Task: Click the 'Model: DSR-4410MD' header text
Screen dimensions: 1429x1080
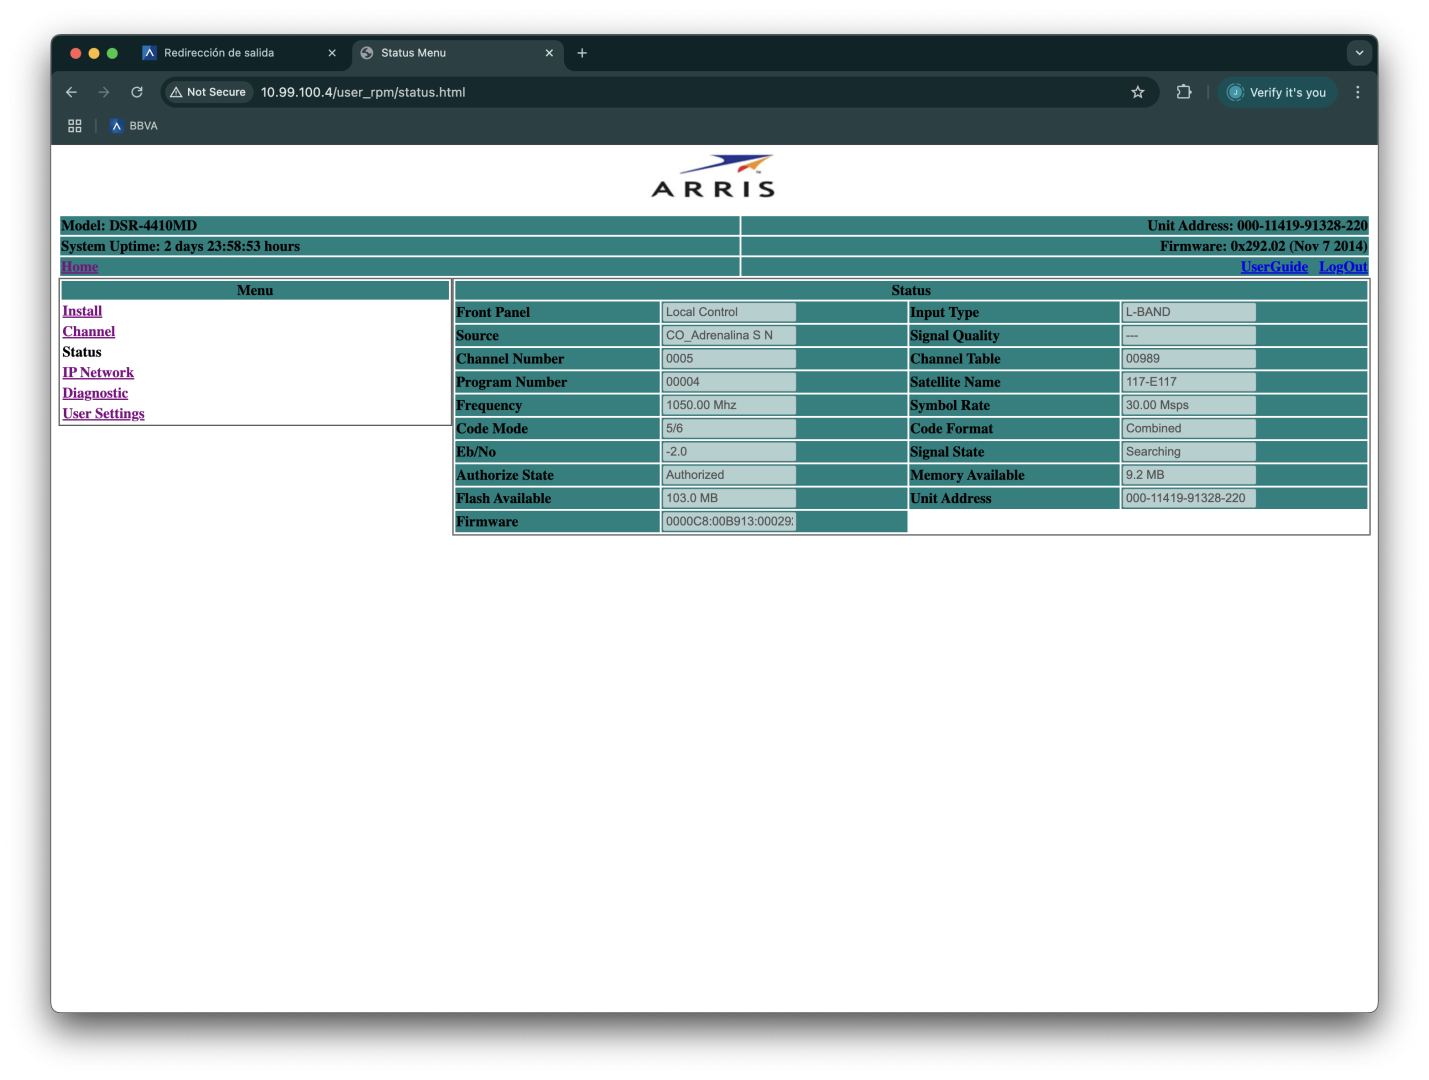Action: click(129, 226)
